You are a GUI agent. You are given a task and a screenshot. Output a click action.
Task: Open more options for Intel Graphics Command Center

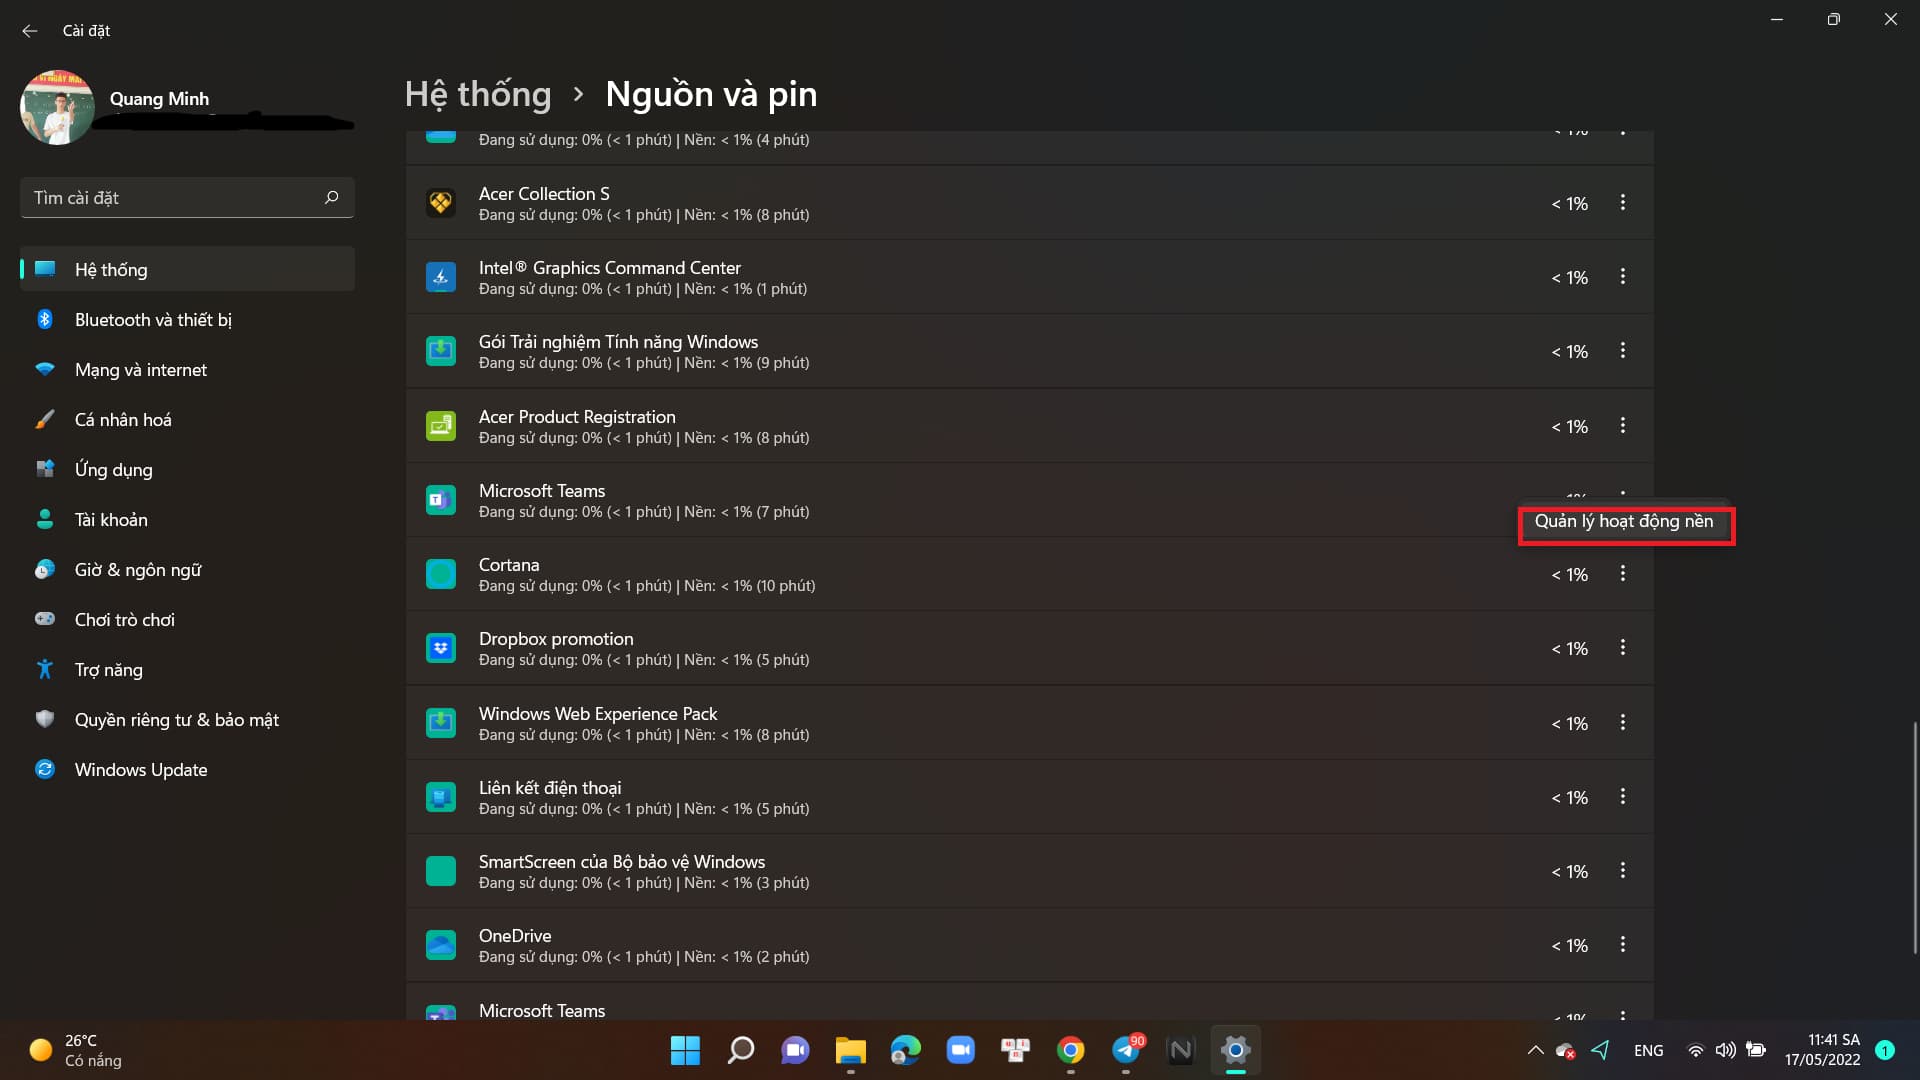coord(1622,277)
